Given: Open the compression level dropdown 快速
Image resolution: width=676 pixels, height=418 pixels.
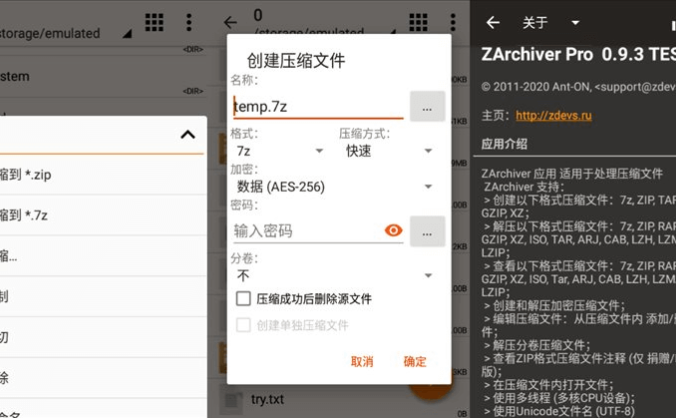Looking at the screenshot, I should [389, 151].
